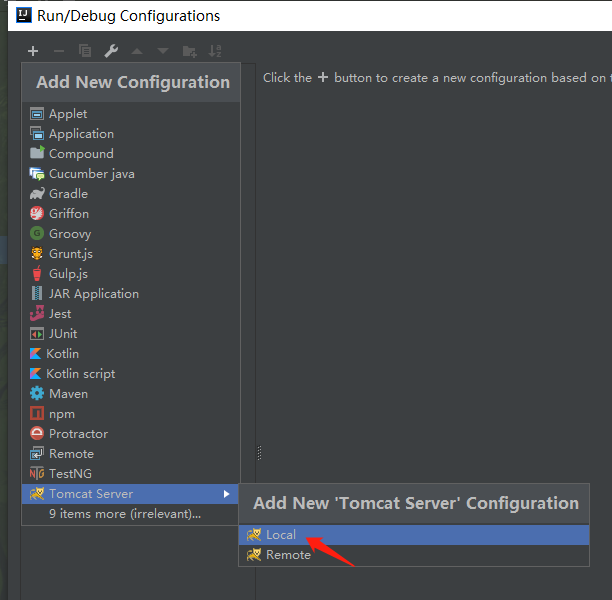Click the Copy Configuration icon
This screenshot has height=600, width=612.
pos(85,51)
